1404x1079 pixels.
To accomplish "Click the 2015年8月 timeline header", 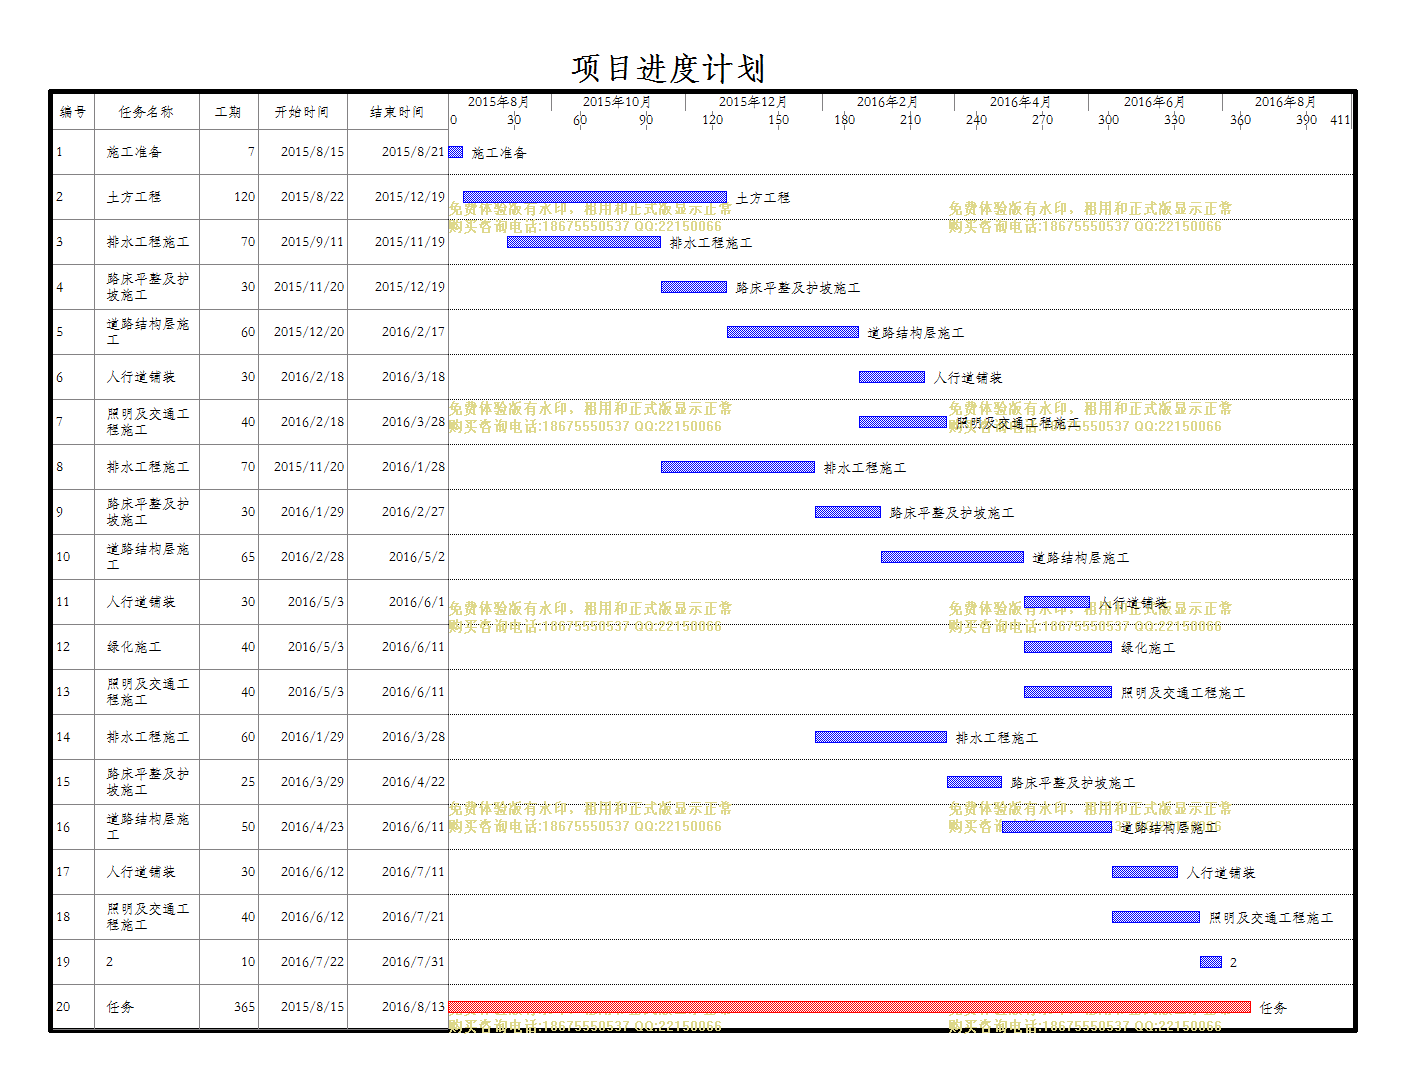I will click(x=498, y=102).
